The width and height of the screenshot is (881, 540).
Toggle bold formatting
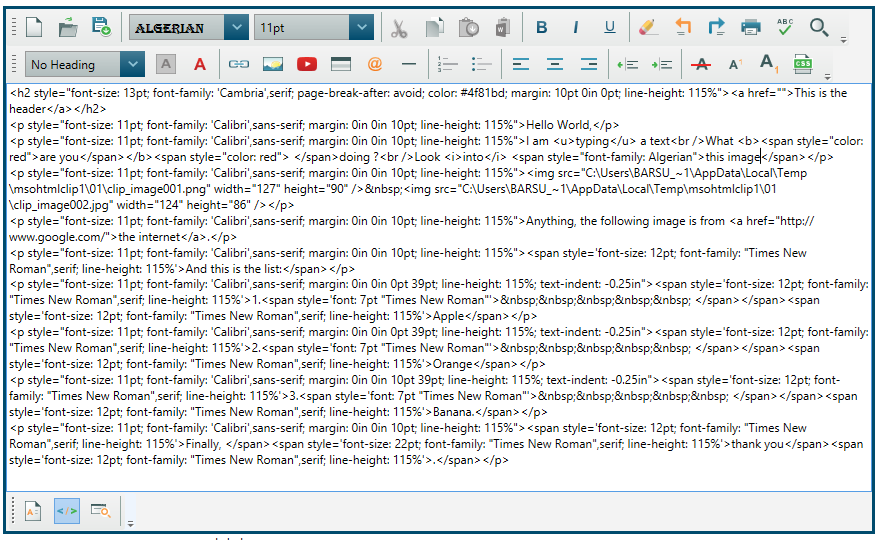pyautogui.click(x=541, y=28)
